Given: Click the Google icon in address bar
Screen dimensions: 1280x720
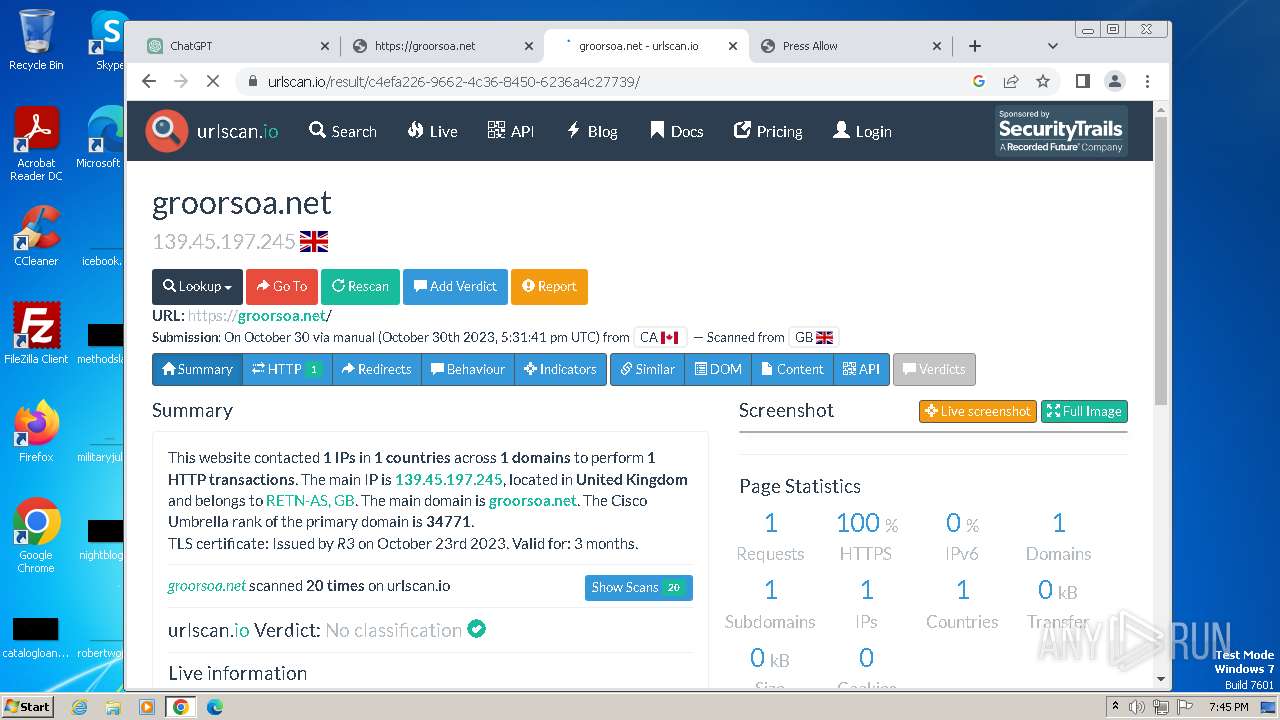Looking at the screenshot, I should (979, 81).
